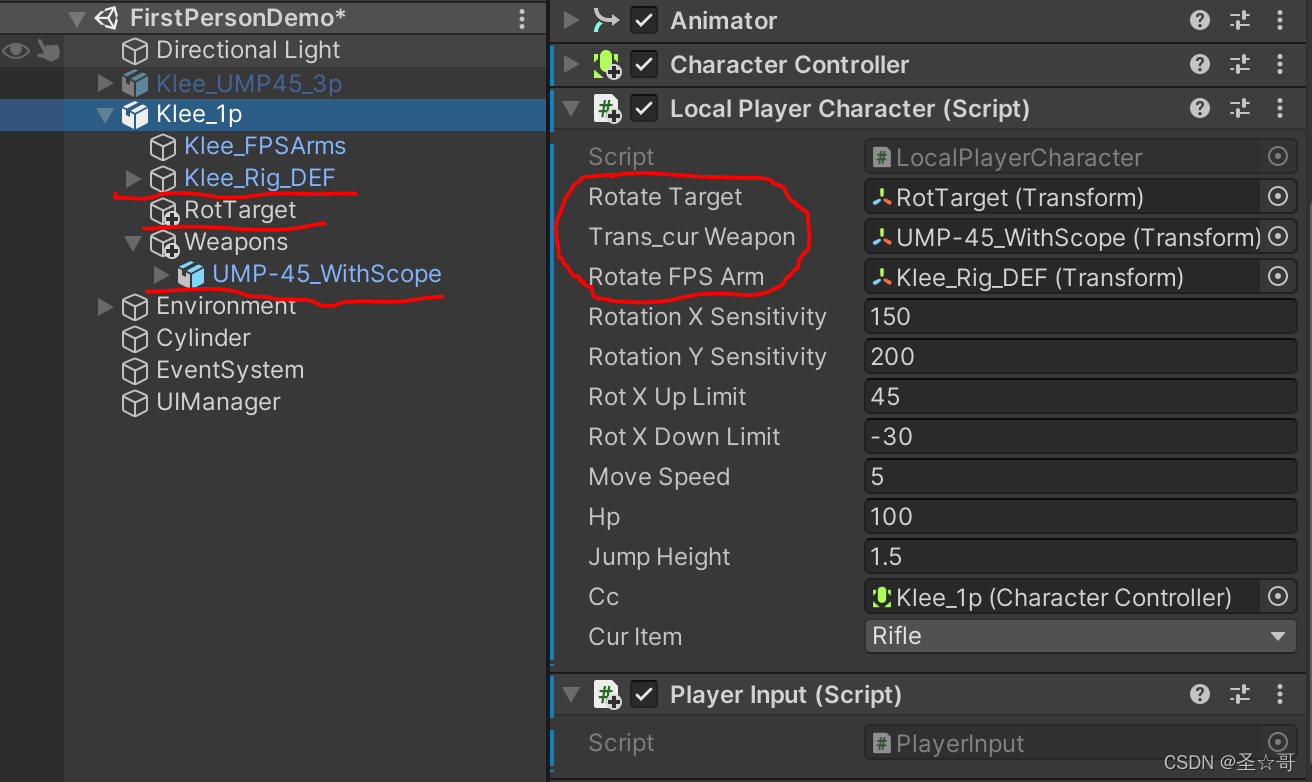Open Local Player Character kebab menu

tap(1280, 108)
